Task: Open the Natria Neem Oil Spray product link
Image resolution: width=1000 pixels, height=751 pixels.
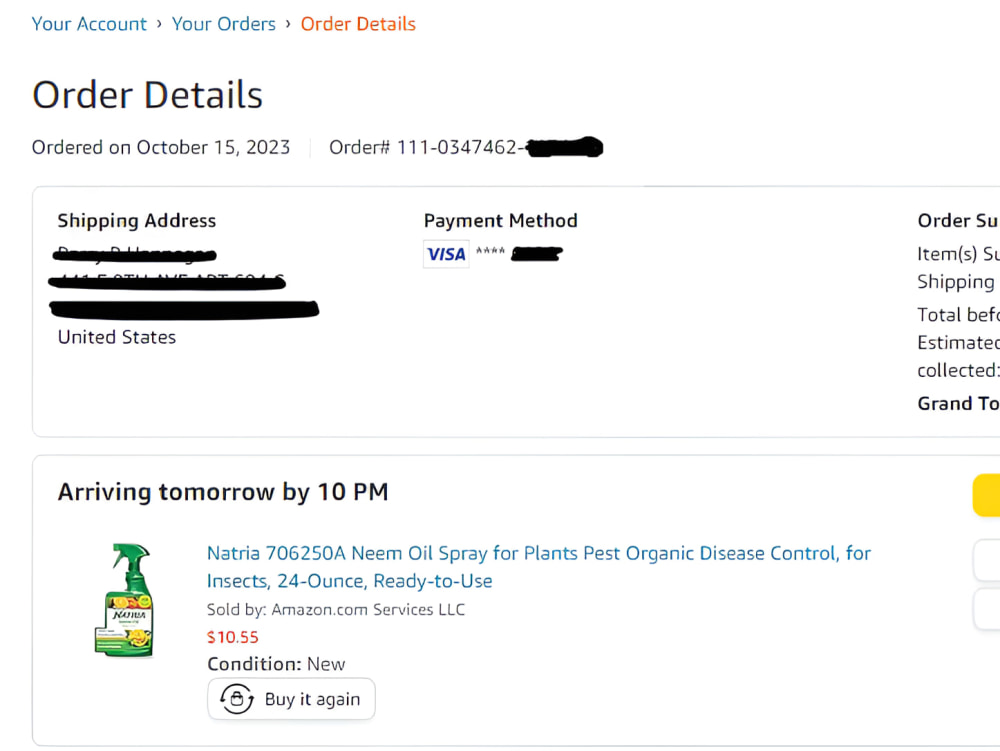Action: (539, 567)
